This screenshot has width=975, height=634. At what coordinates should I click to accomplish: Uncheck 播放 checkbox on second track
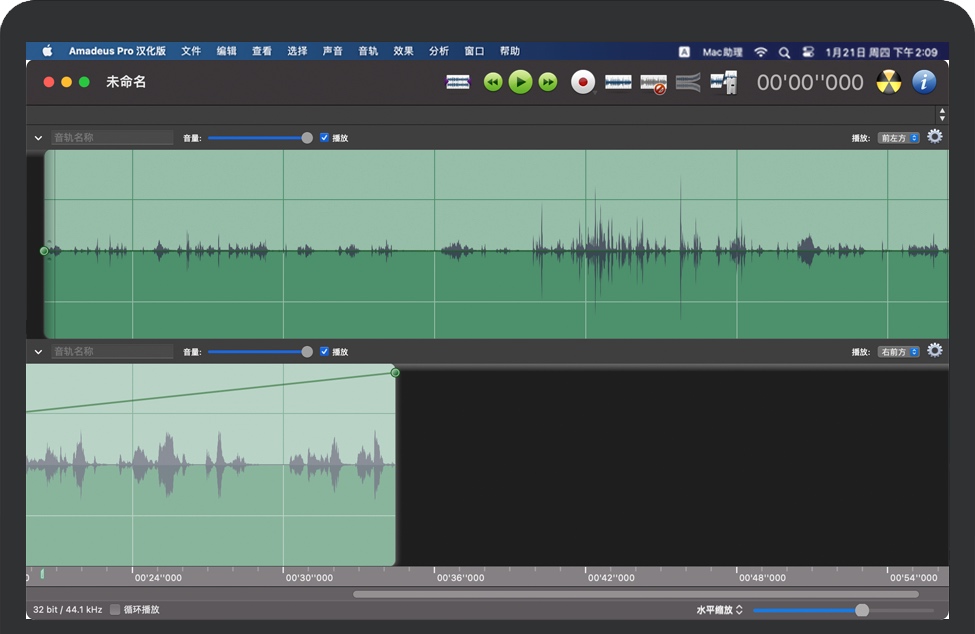point(324,352)
